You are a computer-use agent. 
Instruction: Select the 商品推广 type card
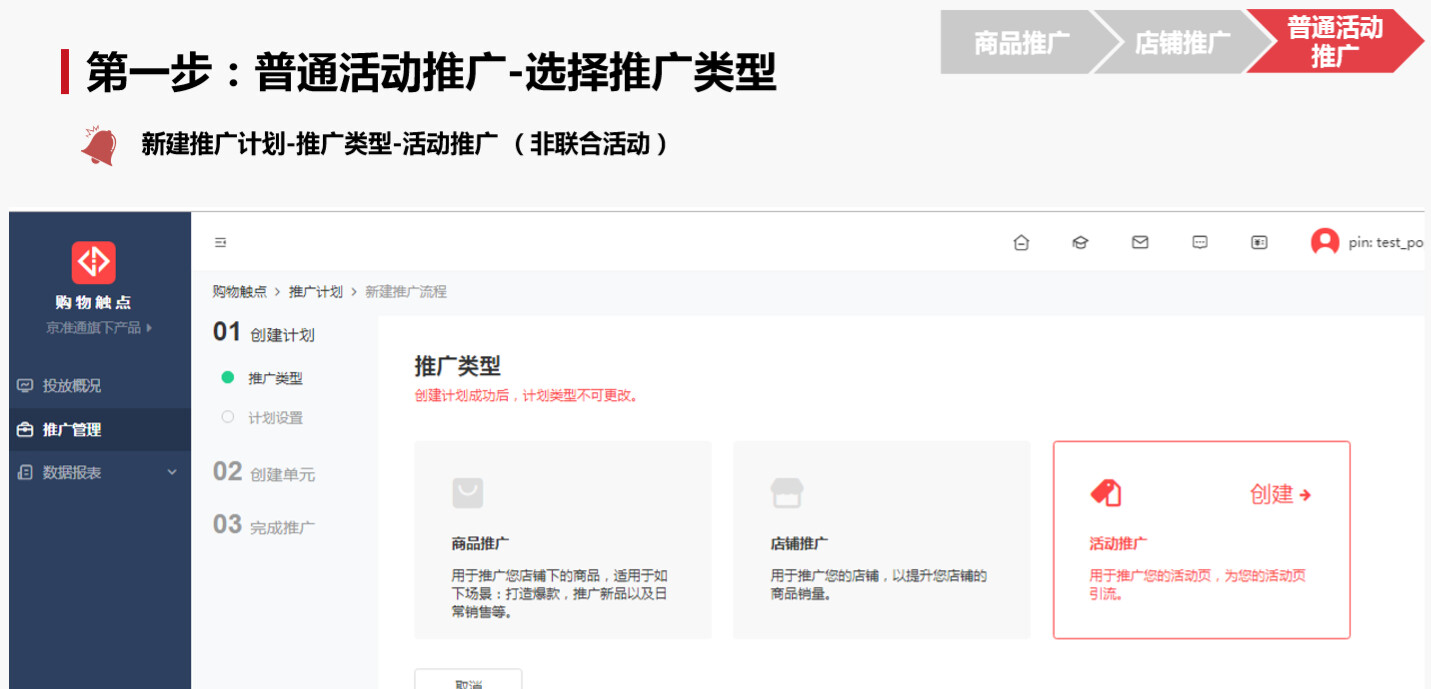click(x=563, y=540)
